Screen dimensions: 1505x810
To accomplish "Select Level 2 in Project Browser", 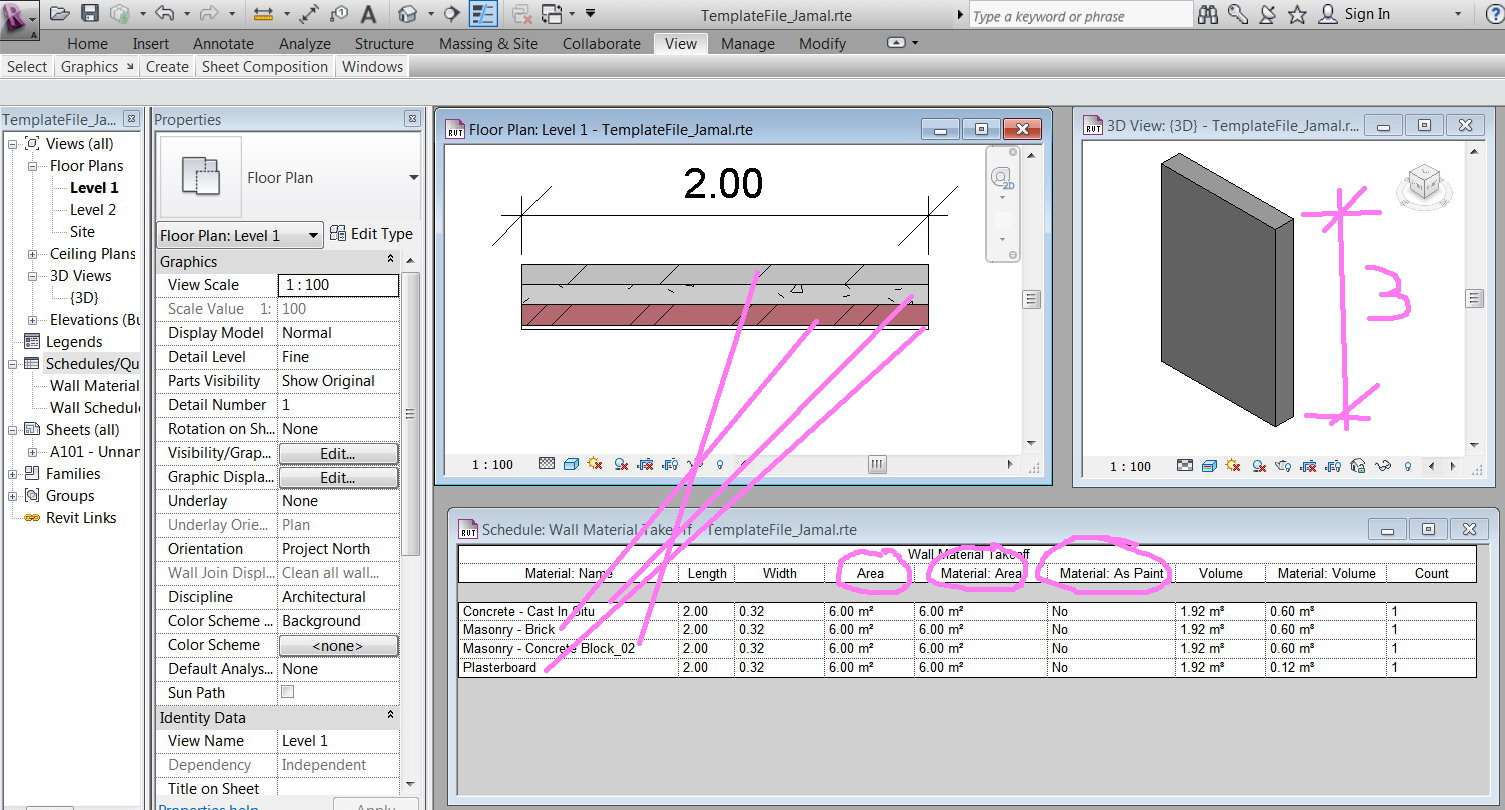I will pyautogui.click(x=92, y=210).
